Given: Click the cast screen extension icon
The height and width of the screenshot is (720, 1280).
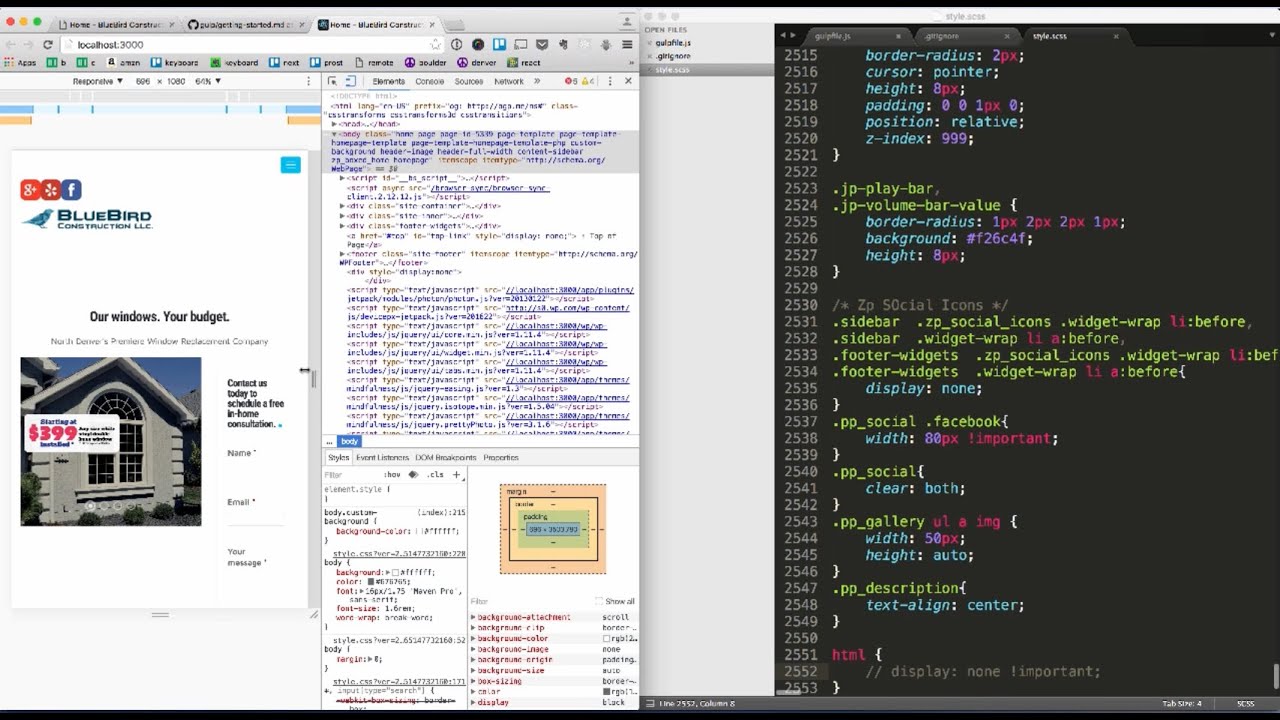Looking at the screenshot, I should (520, 45).
